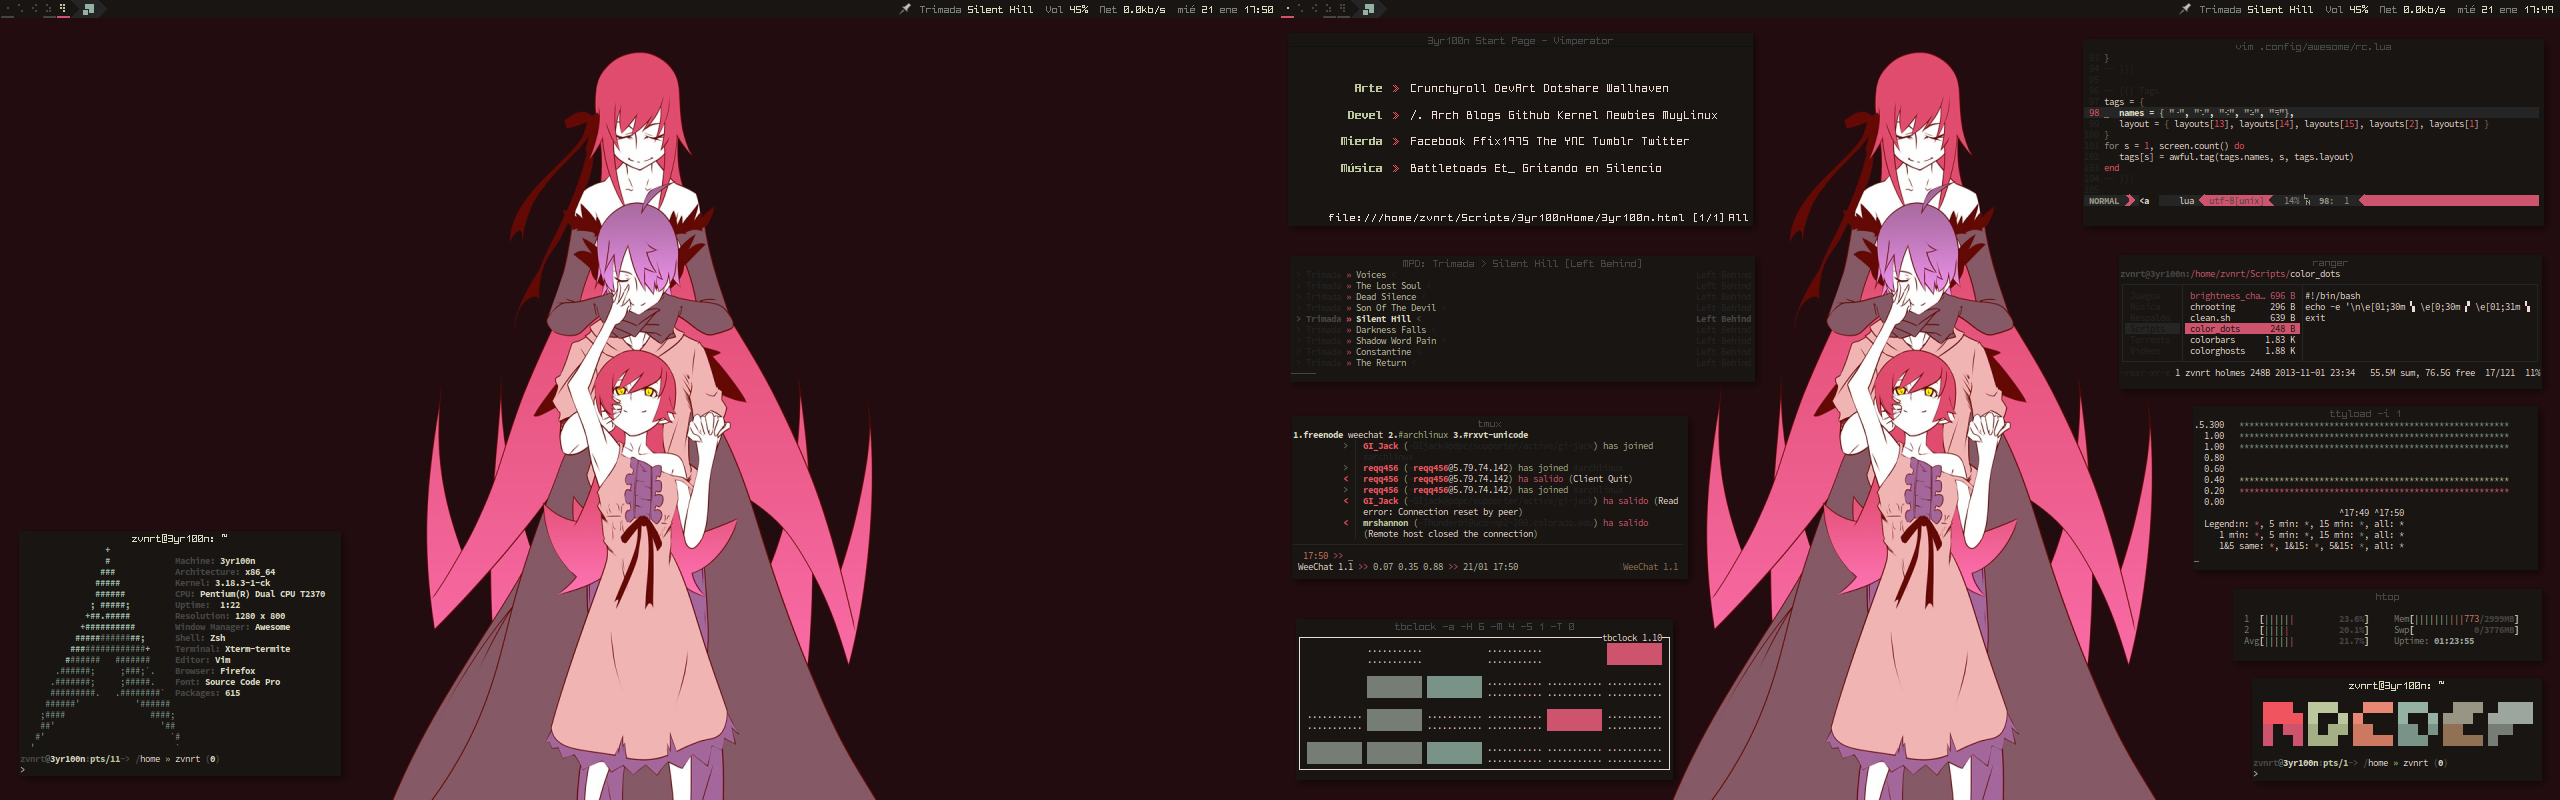Select colorghosts in ranger

point(2242,351)
